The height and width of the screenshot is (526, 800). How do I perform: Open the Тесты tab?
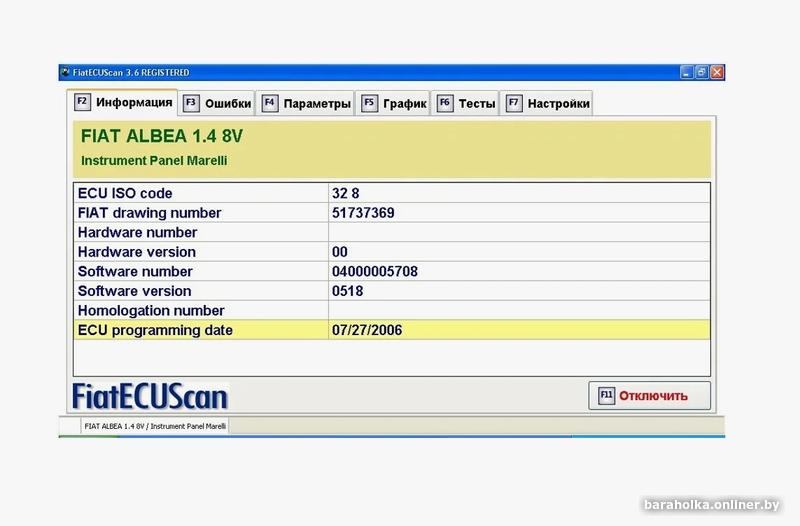click(x=465, y=104)
